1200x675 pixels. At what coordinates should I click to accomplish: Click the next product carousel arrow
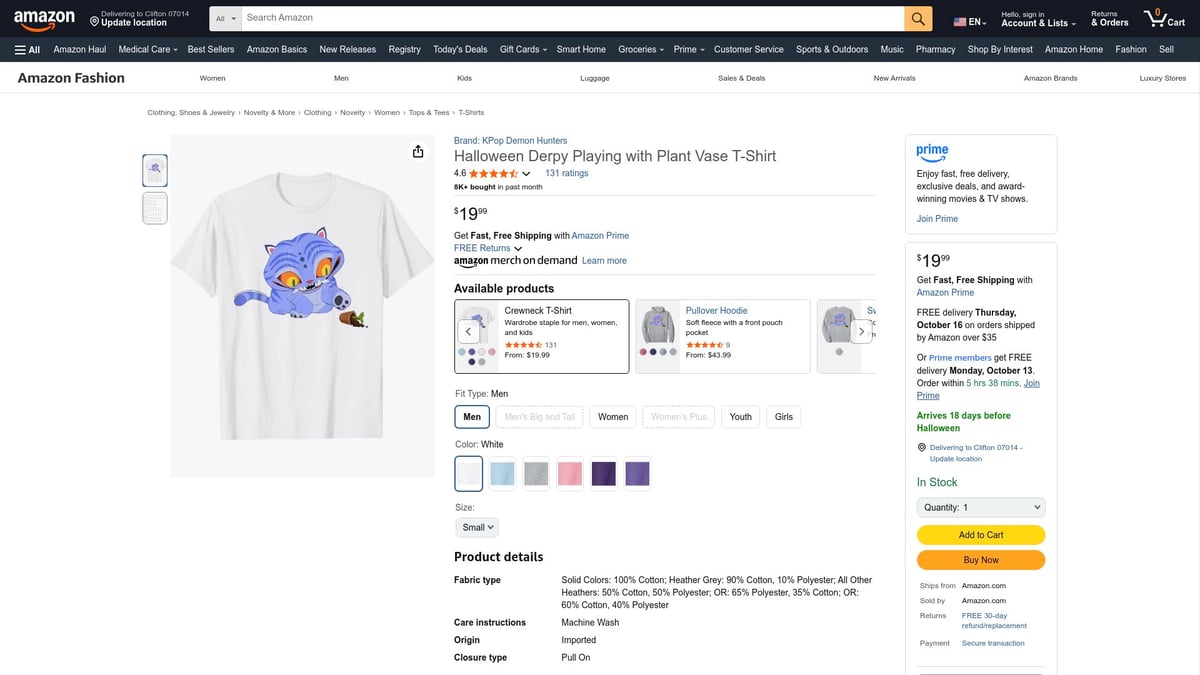(861, 330)
